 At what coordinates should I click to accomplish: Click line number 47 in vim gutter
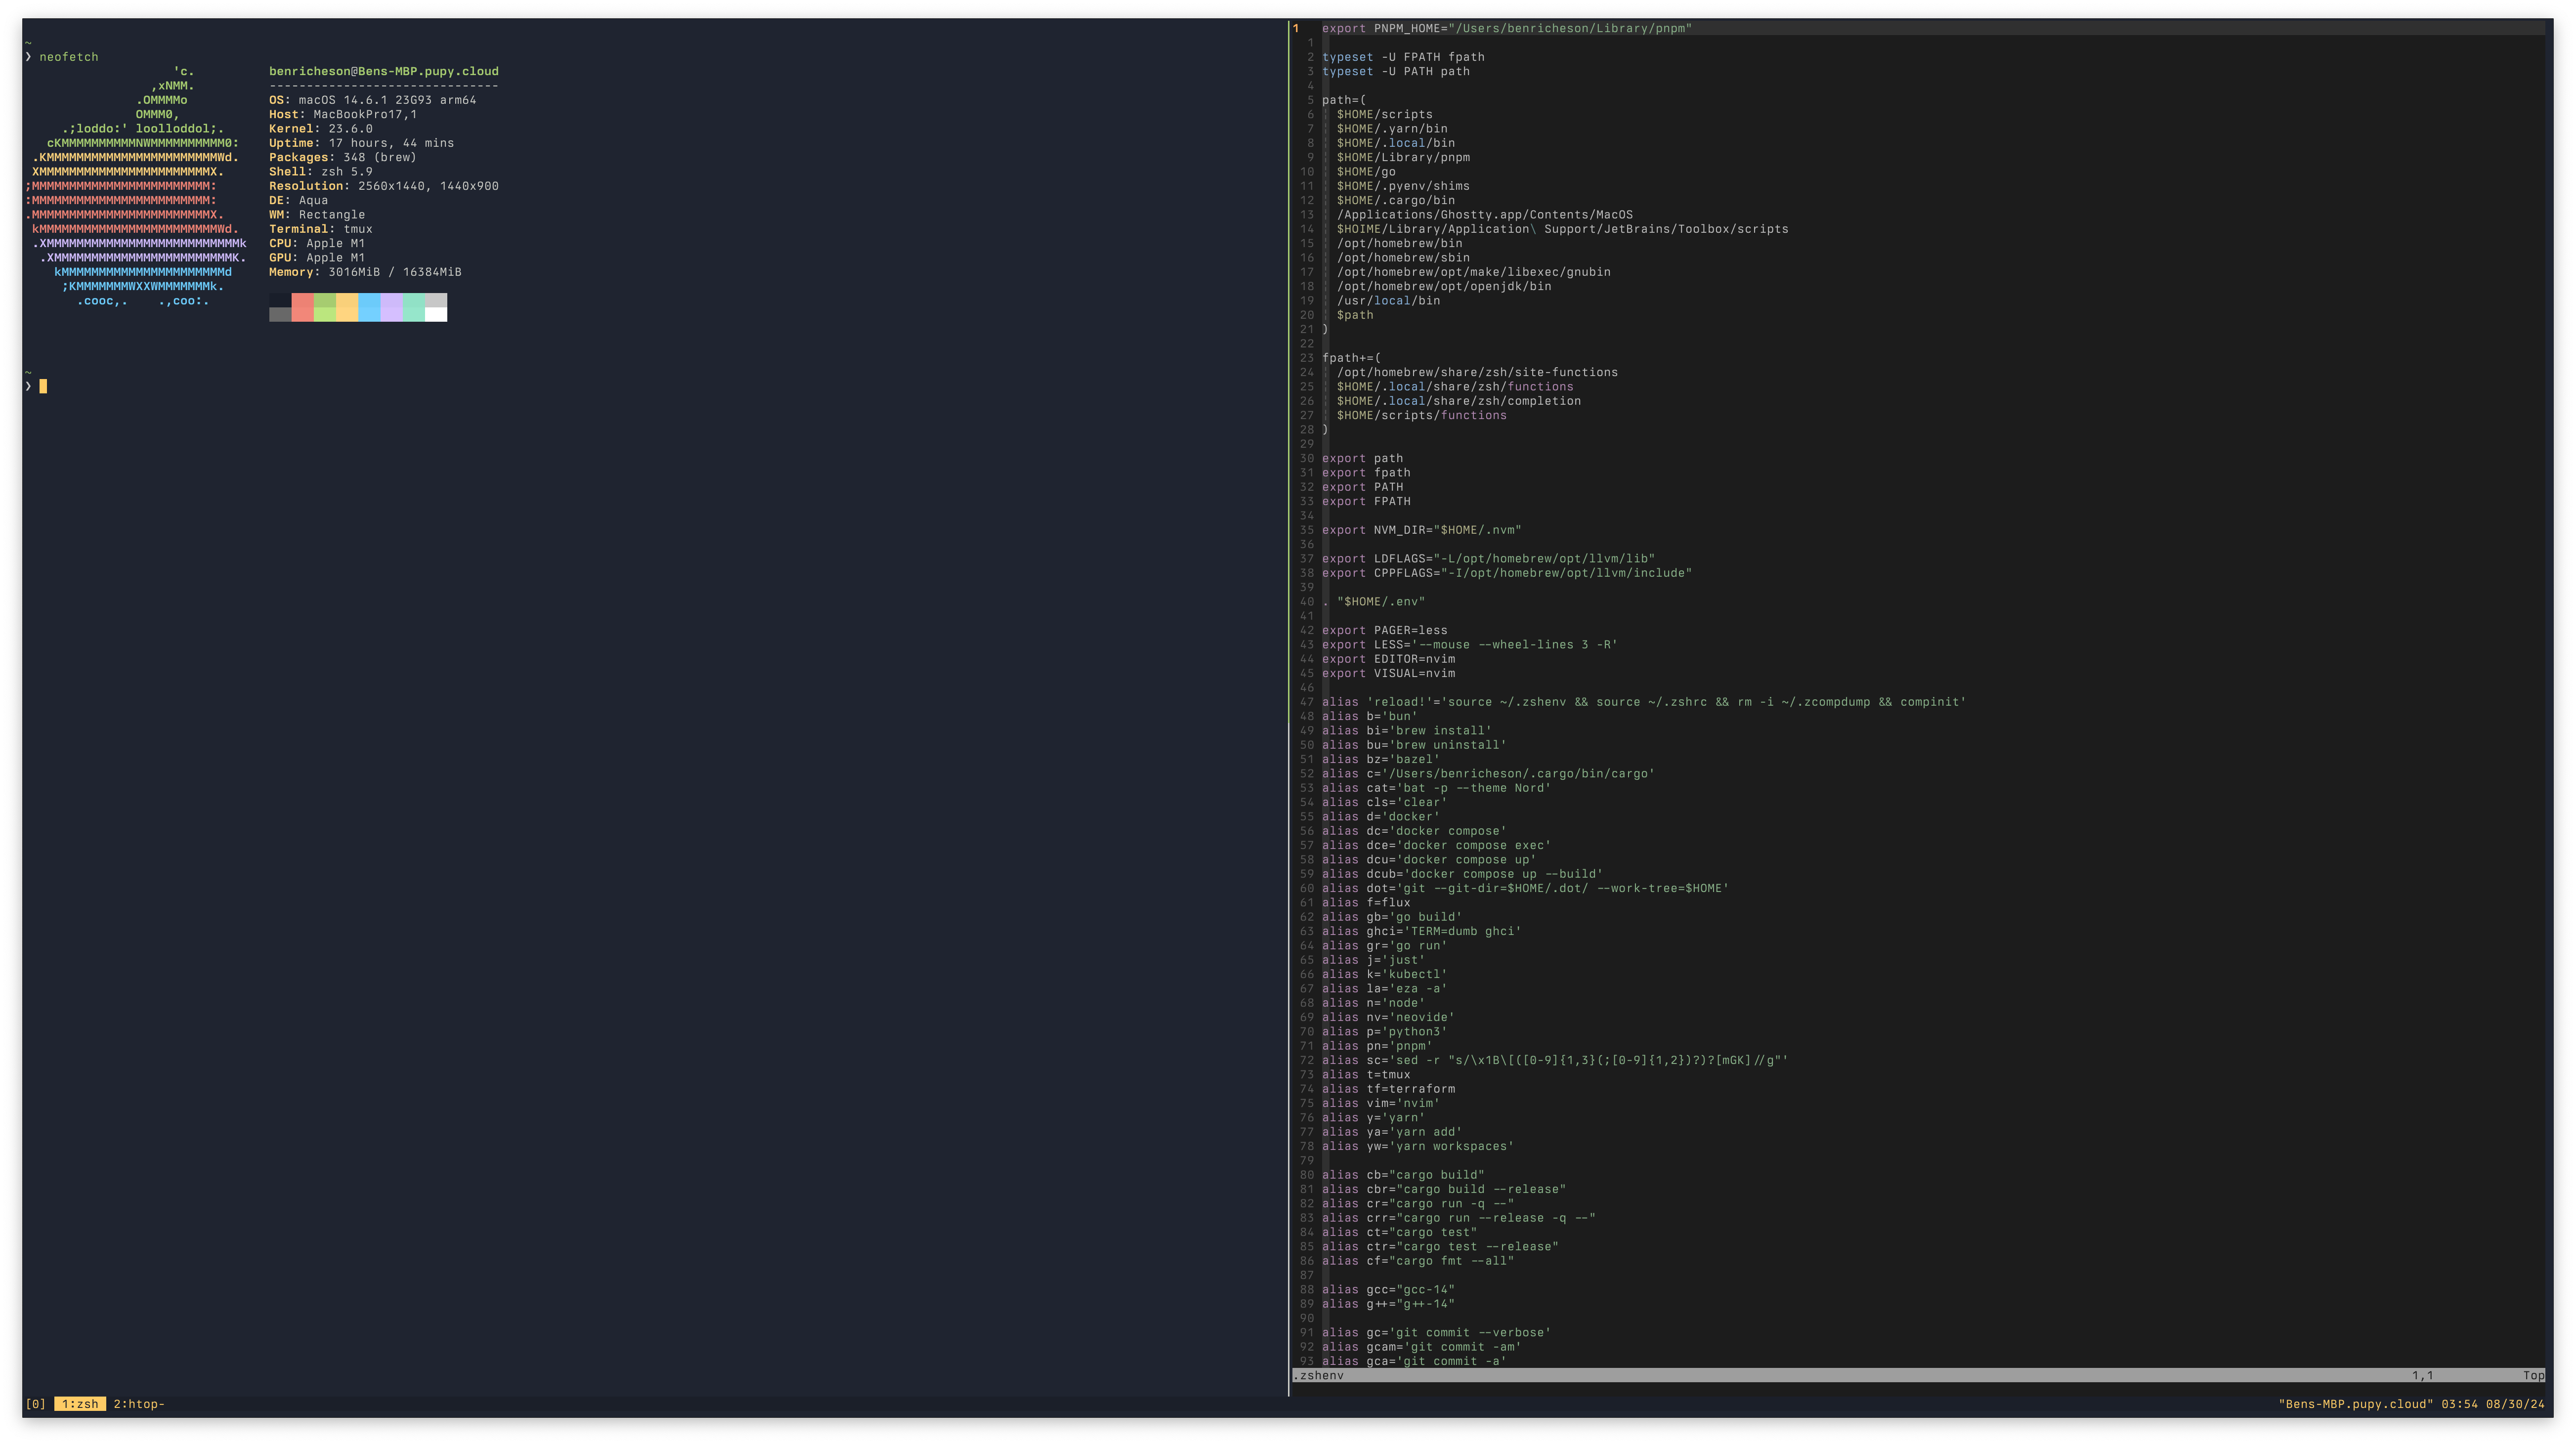[1306, 702]
